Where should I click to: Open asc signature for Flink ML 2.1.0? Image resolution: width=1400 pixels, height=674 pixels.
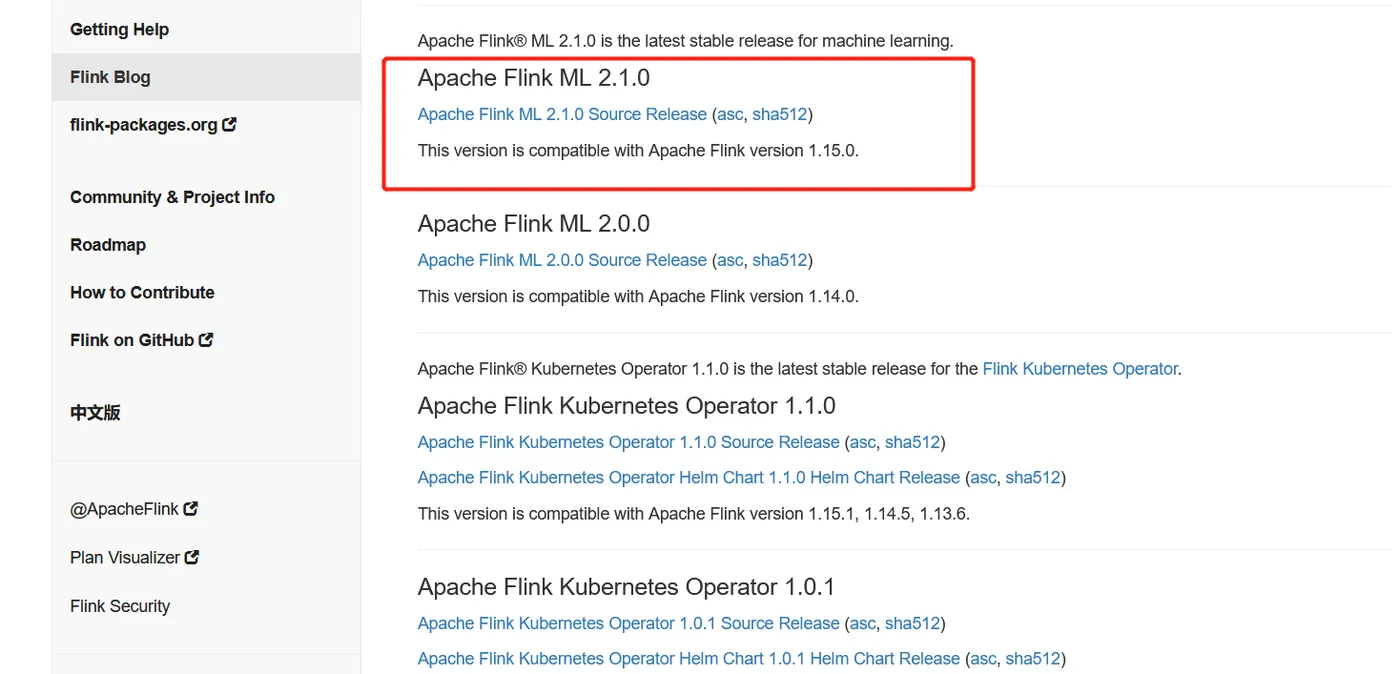pos(730,114)
